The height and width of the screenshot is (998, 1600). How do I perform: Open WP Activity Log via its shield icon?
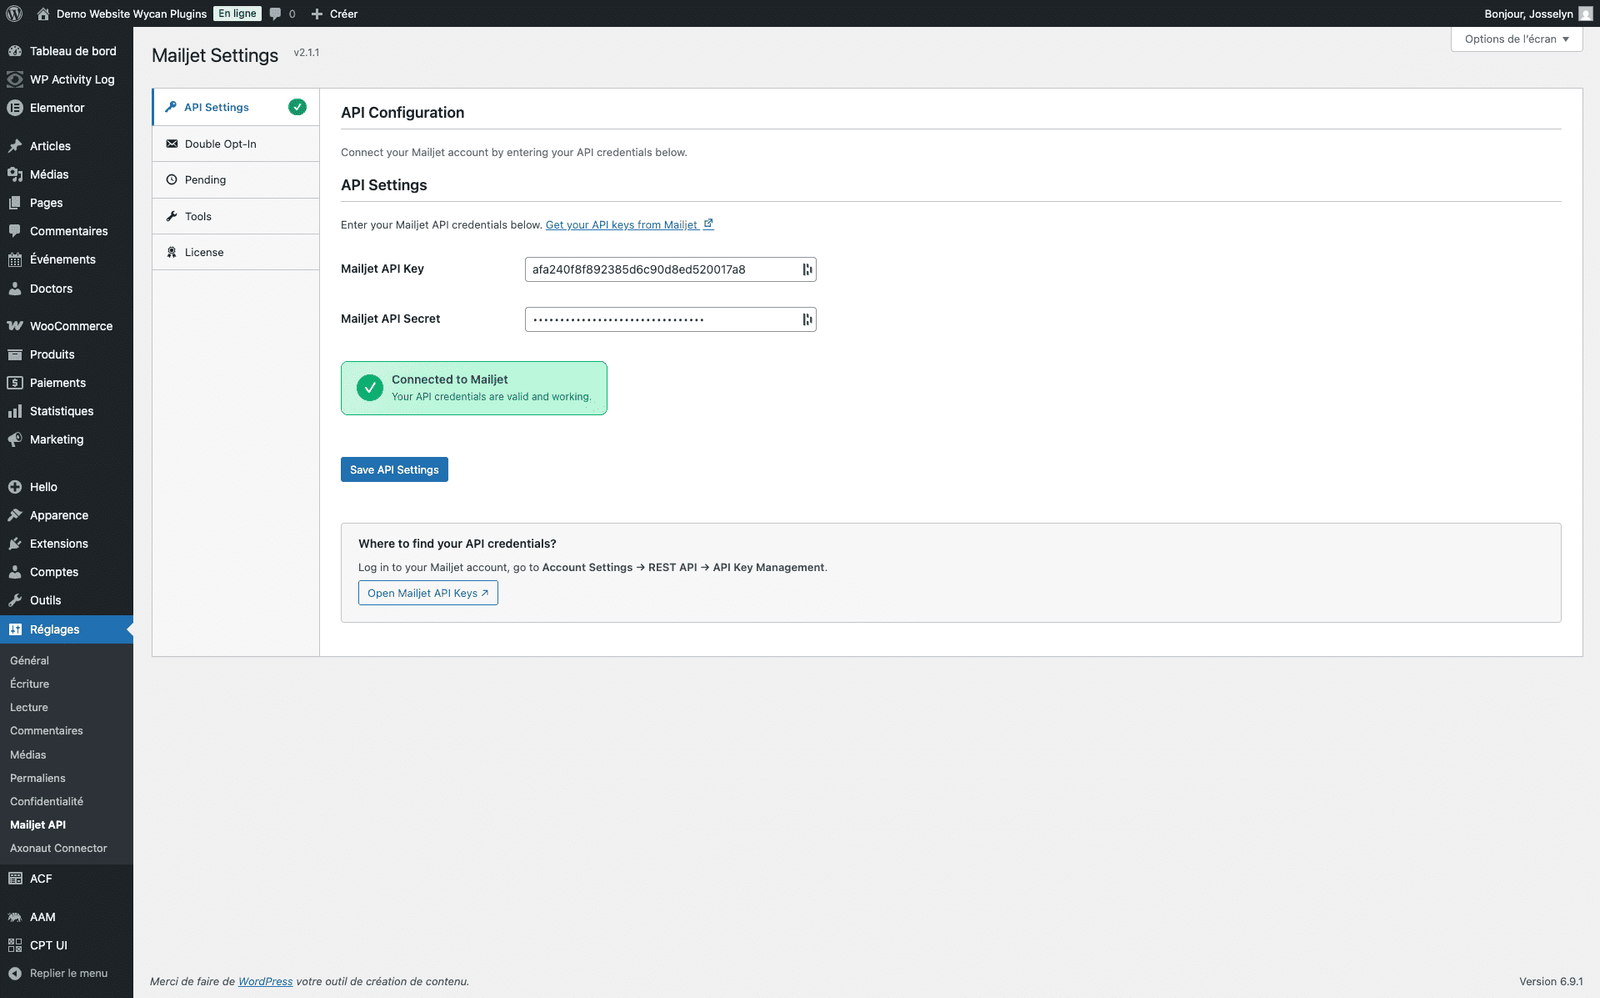pos(14,79)
